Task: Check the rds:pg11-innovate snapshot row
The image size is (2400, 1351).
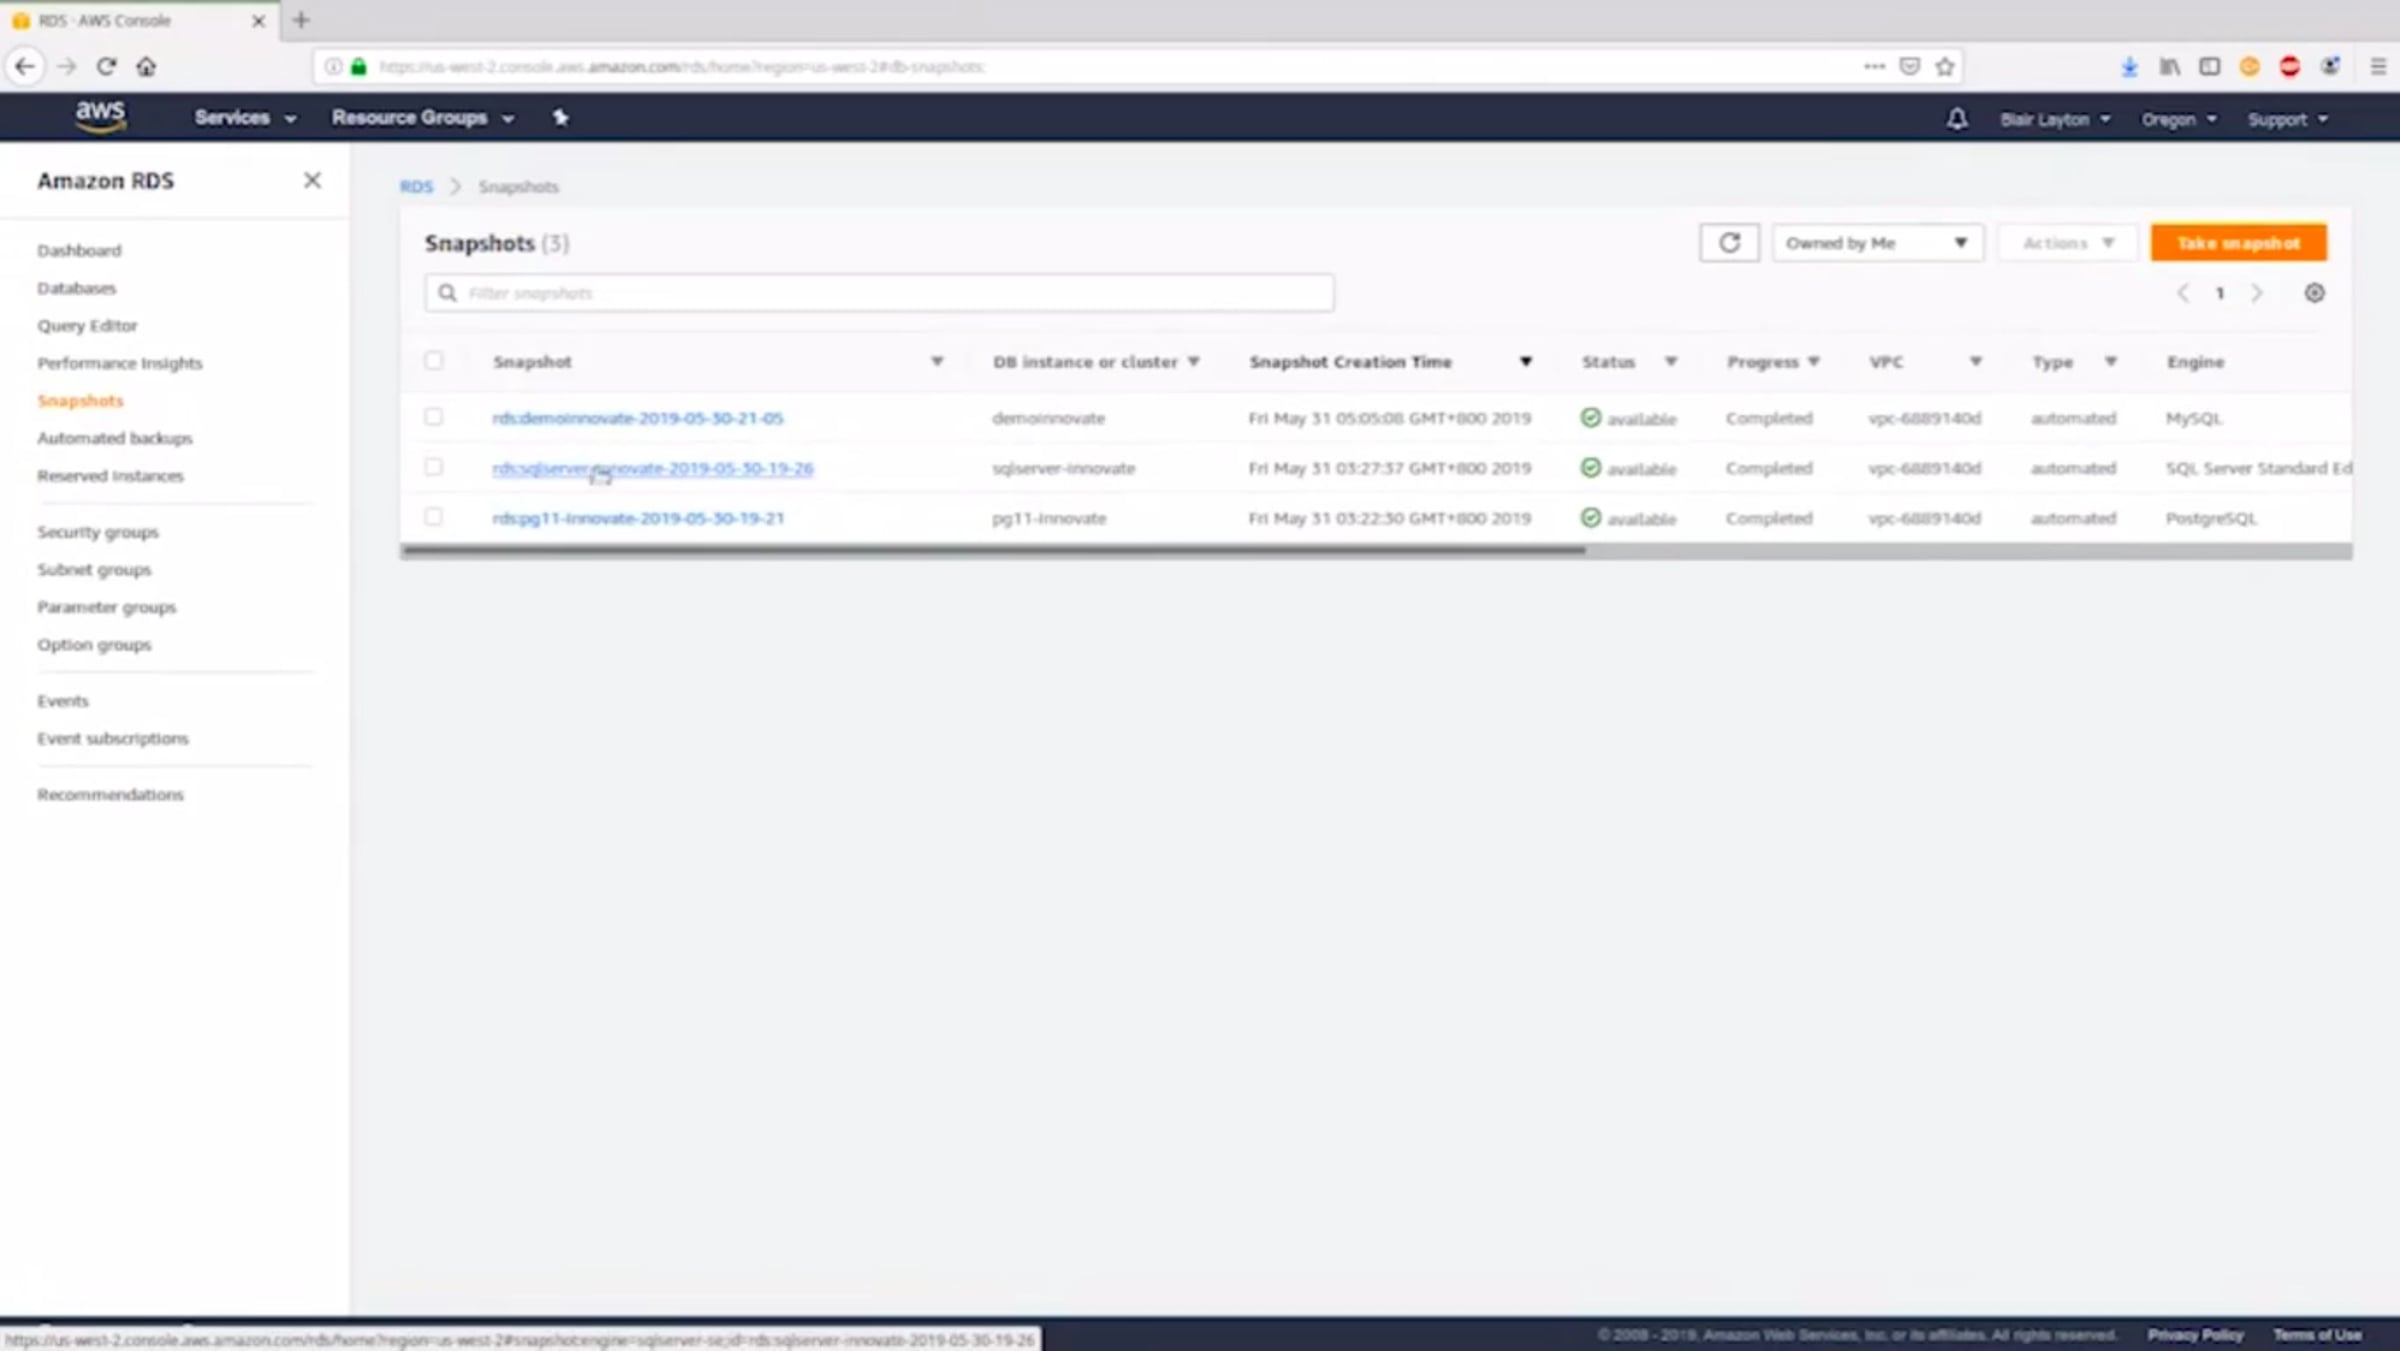Action: click(433, 517)
